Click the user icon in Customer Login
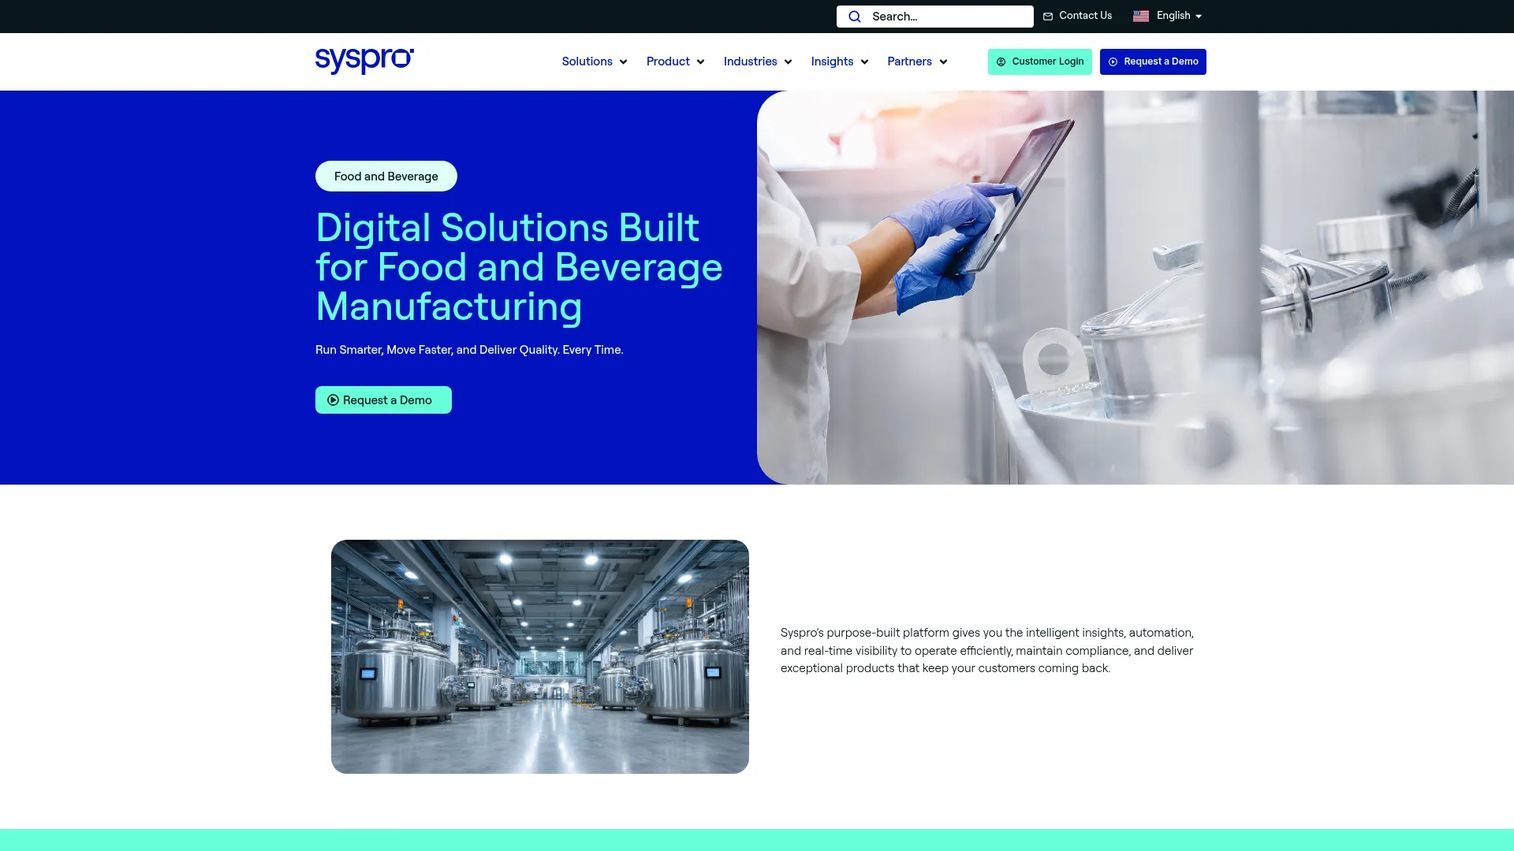 coord(1001,62)
